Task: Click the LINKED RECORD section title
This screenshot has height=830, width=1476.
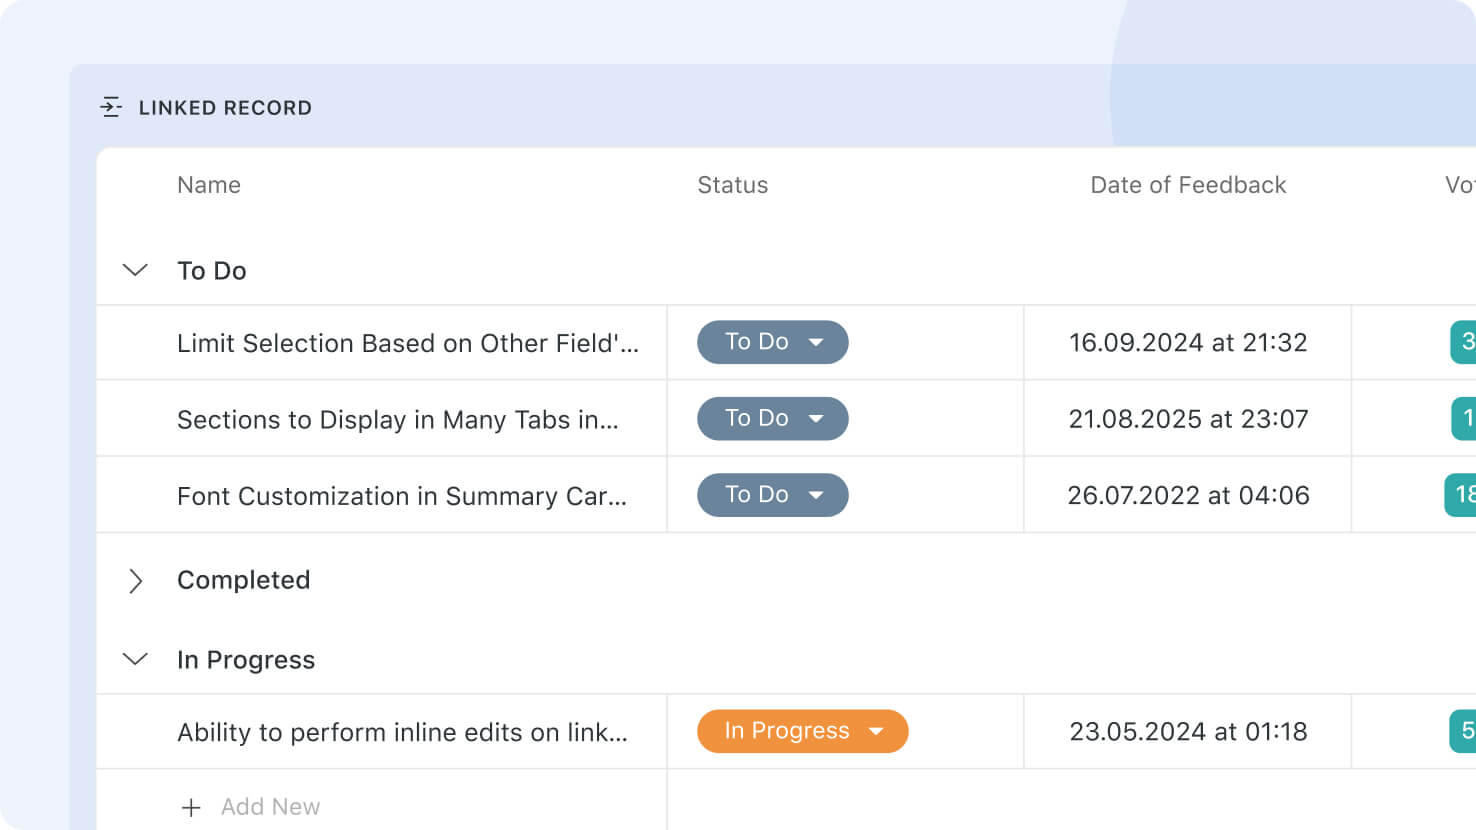Action: pyautogui.click(x=225, y=107)
